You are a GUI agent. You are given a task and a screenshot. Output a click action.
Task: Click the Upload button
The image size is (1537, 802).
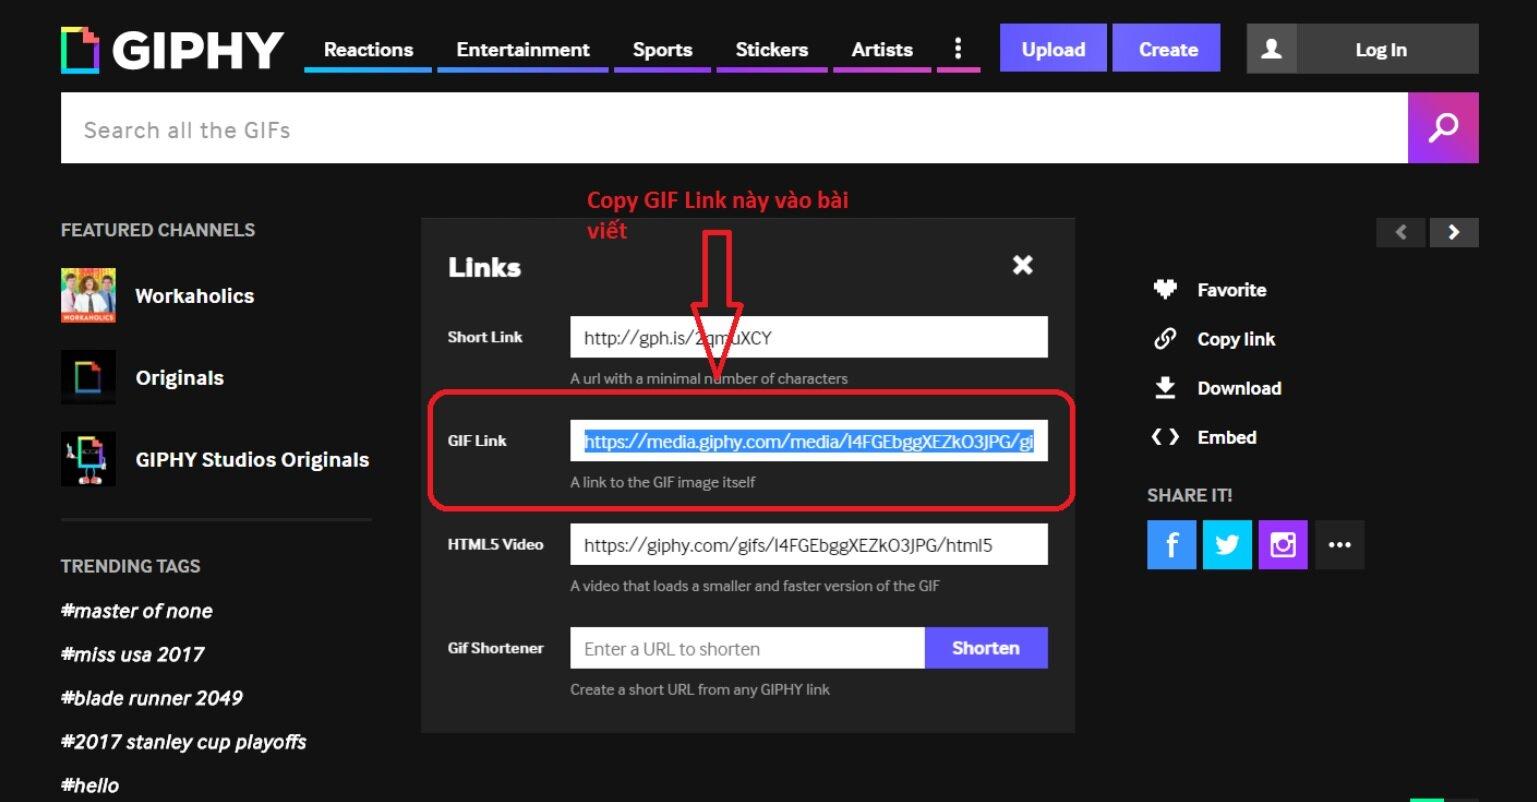click(1053, 49)
